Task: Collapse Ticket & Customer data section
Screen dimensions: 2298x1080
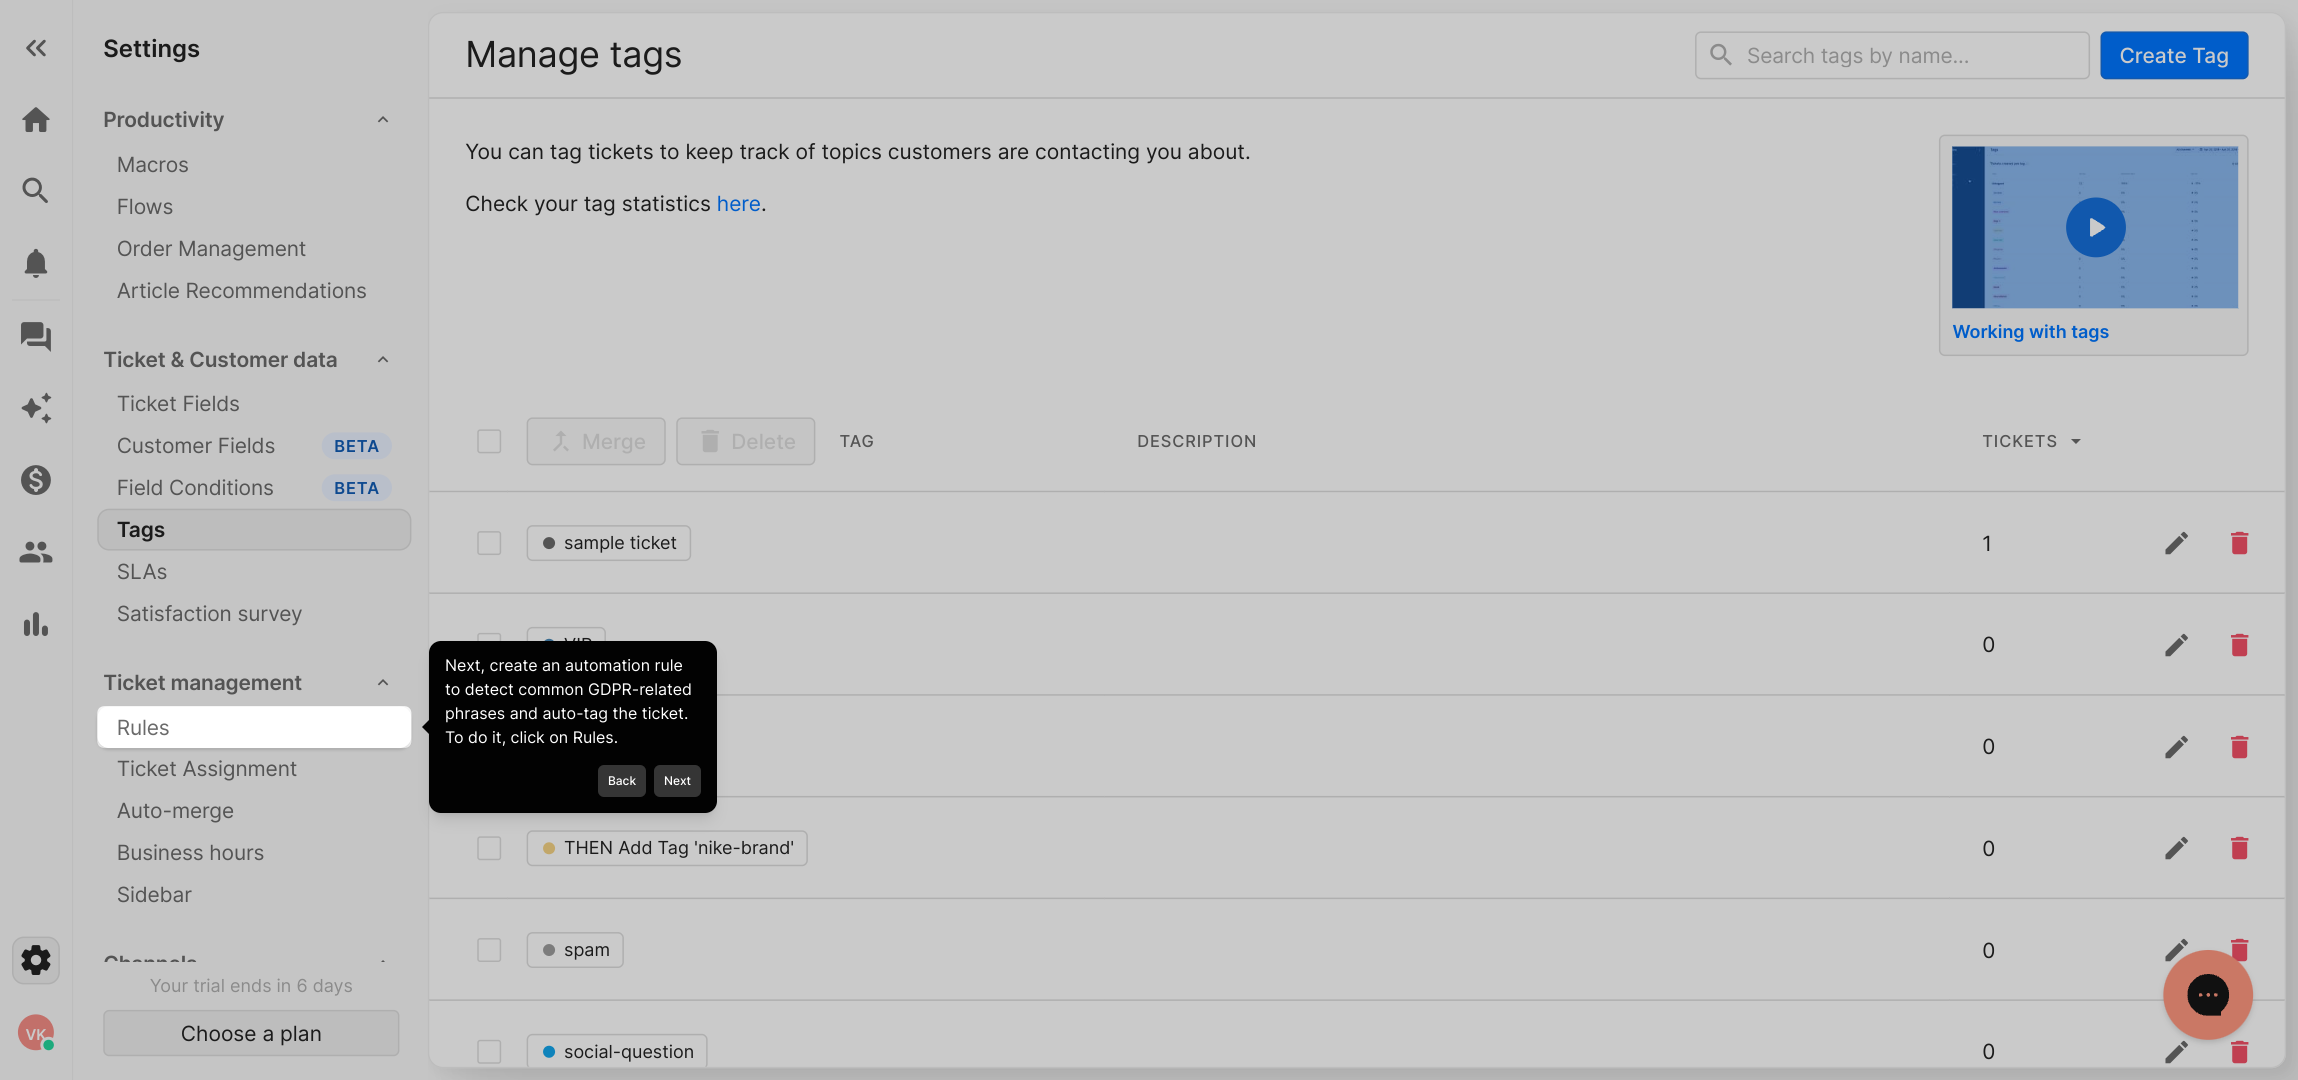Action: click(383, 360)
